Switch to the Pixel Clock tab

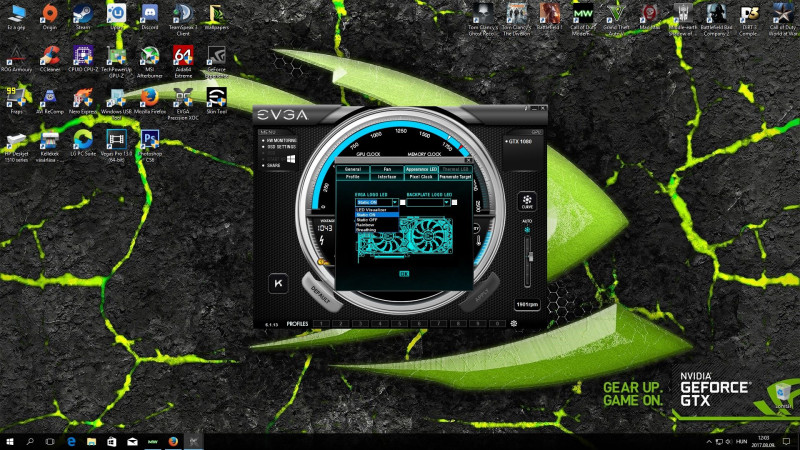pos(421,177)
